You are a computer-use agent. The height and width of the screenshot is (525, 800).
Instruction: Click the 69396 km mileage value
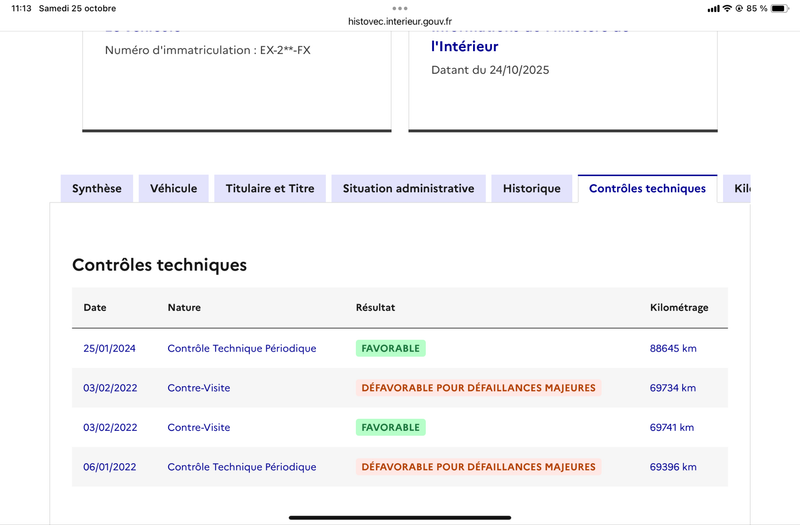pos(673,467)
